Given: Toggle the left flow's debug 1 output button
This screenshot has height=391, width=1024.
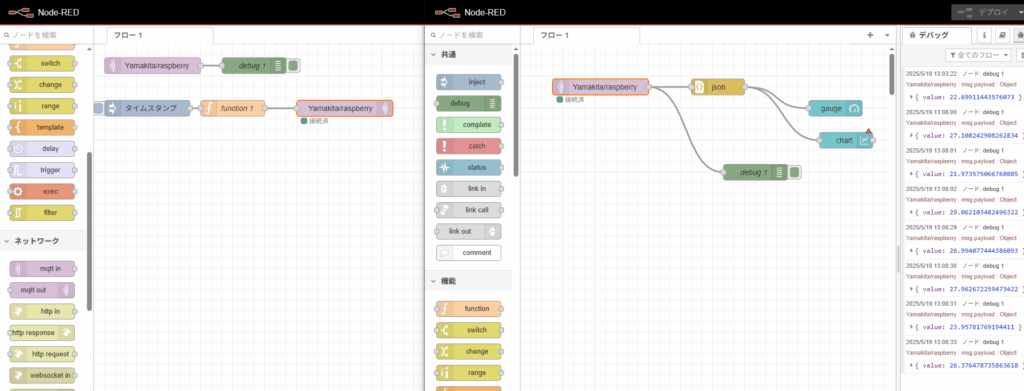Looking at the screenshot, I should (x=293, y=65).
